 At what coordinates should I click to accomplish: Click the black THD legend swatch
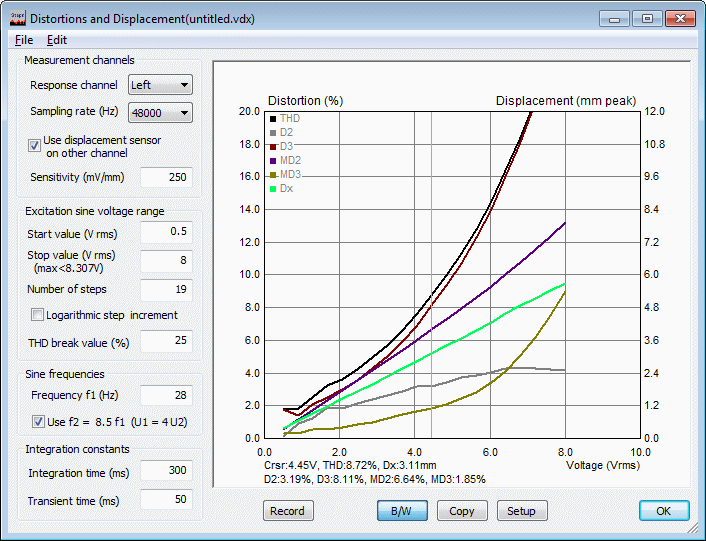[273, 118]
